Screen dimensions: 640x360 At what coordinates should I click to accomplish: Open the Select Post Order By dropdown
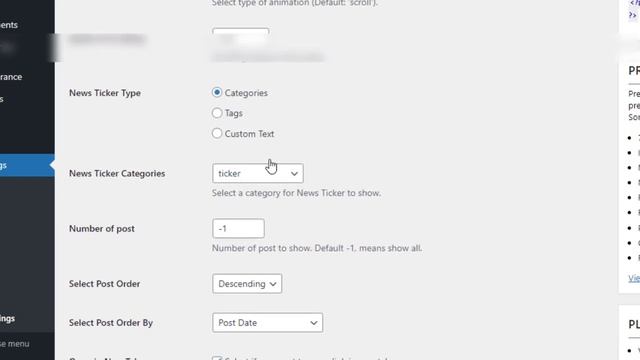(267, 323)
